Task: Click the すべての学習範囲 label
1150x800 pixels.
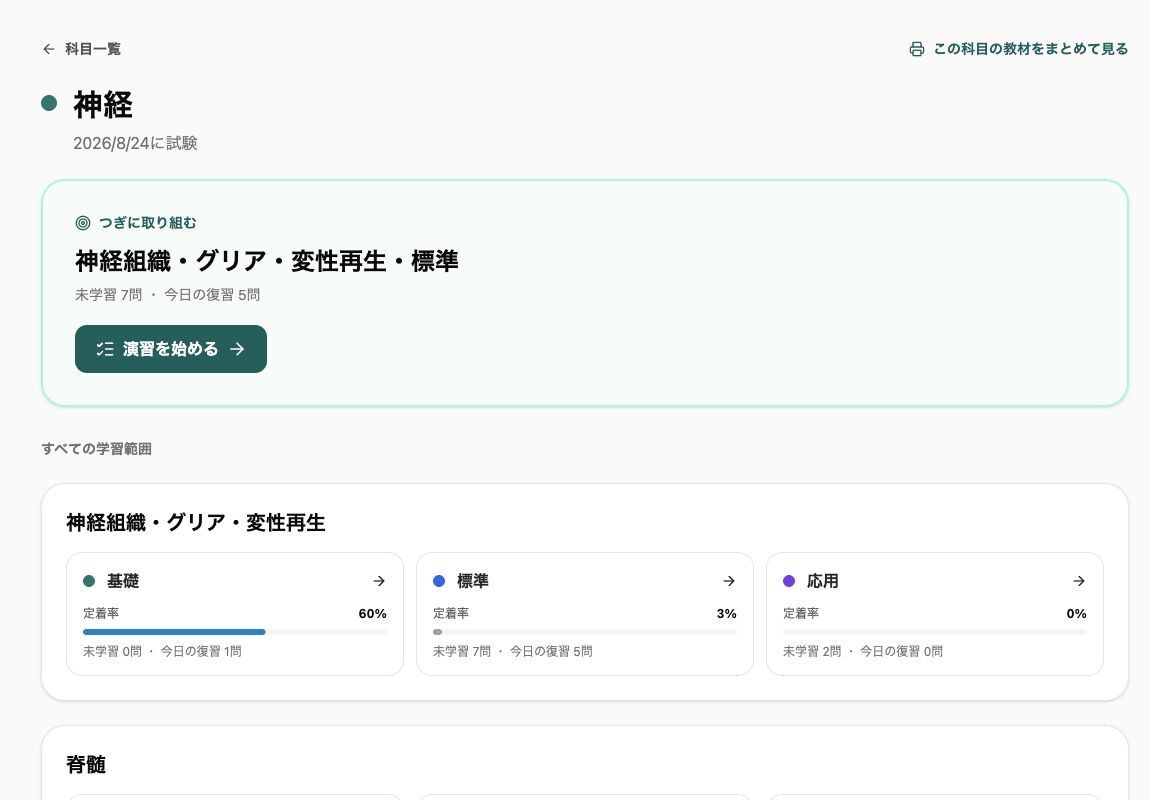Action: (x=96, y=449)
